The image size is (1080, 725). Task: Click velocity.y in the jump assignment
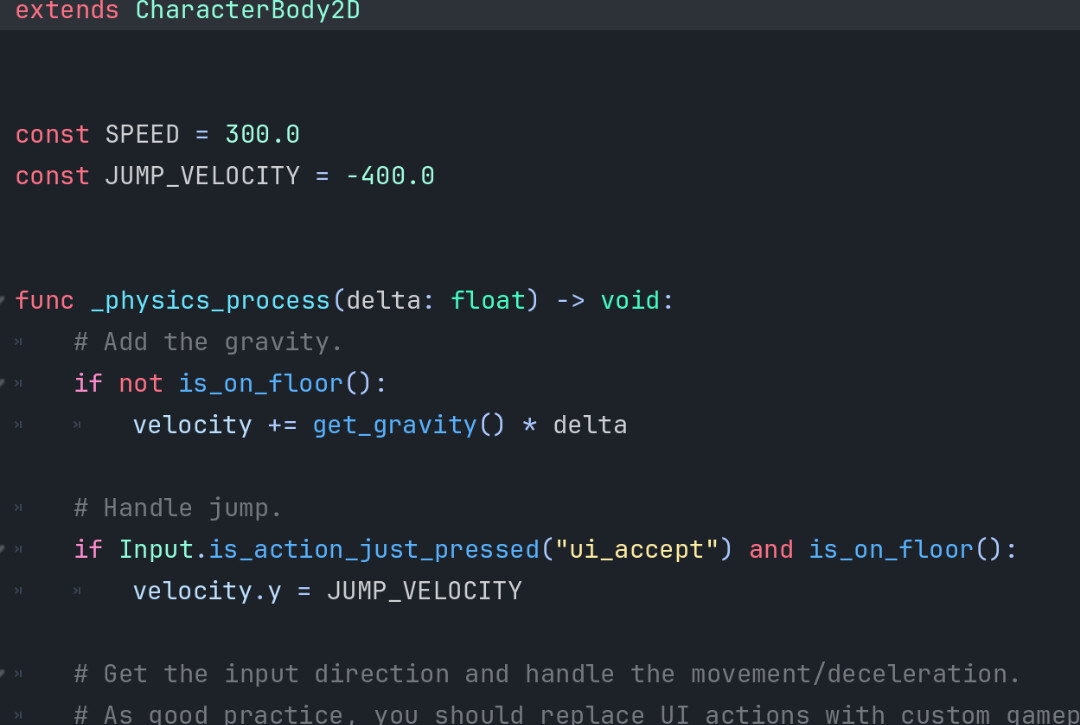pos(207,591)
